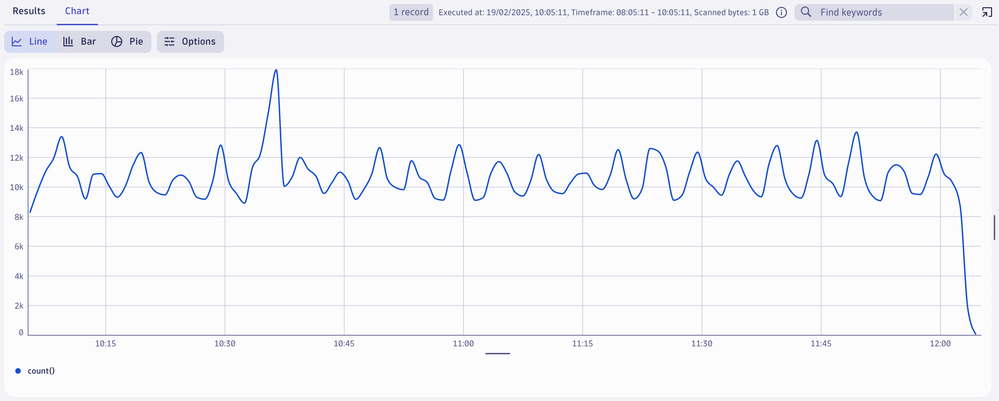Click the Options sliders icon

tap(169, 42)
